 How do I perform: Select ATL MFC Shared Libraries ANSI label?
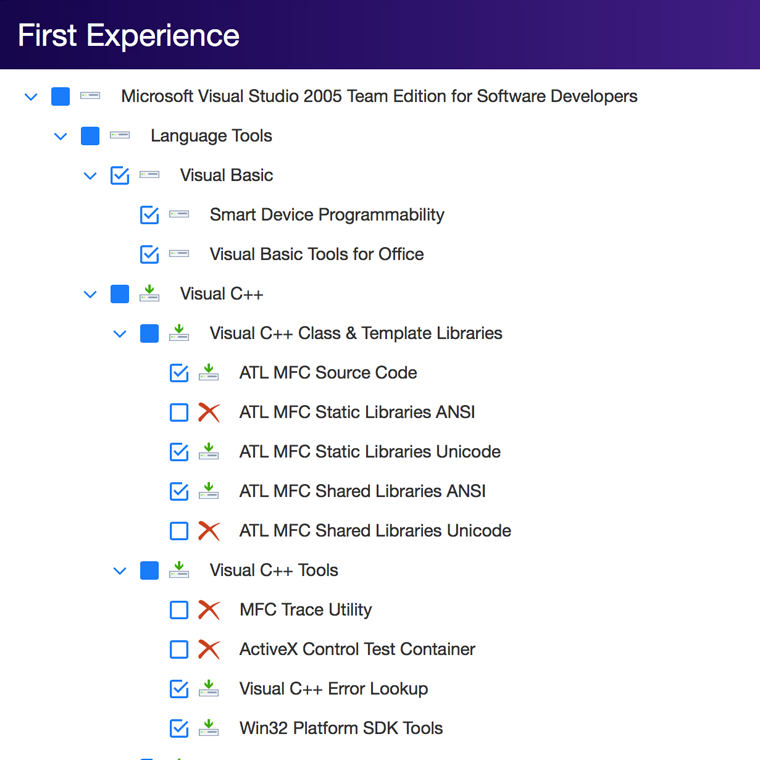click(x=363, y=491)
